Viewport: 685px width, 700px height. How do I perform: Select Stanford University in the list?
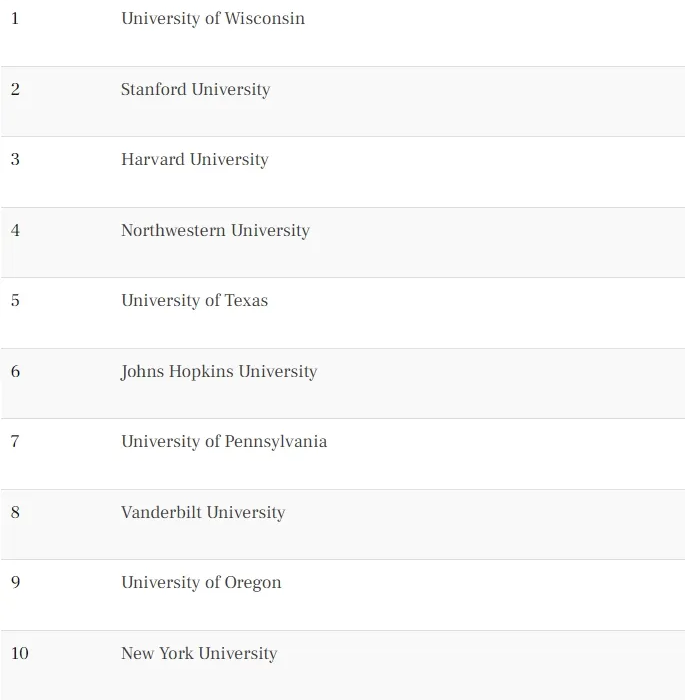195,90
